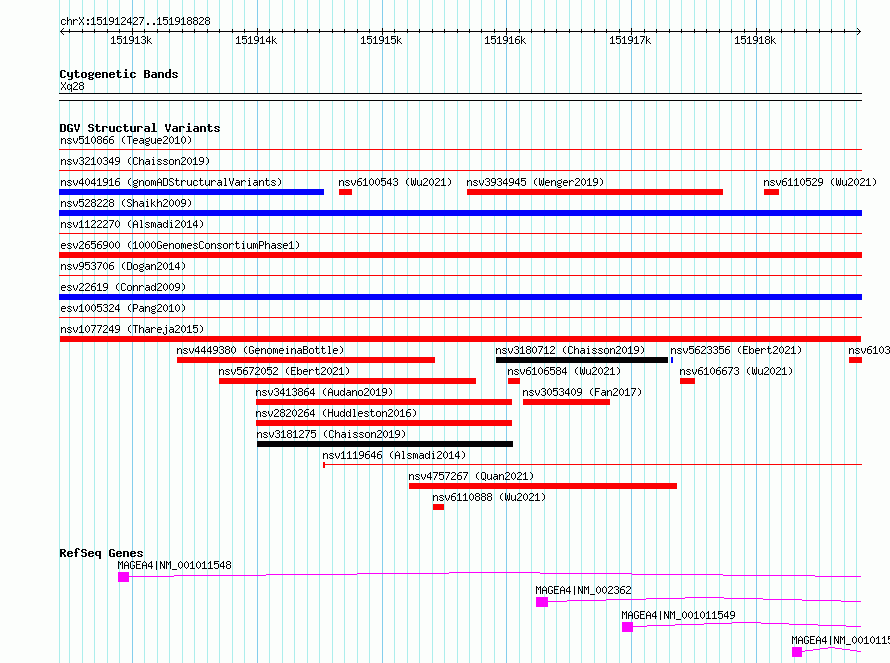890x663 pixels.
Task: Click the blue bar under nsv4041916
Action: click(191, 192)
